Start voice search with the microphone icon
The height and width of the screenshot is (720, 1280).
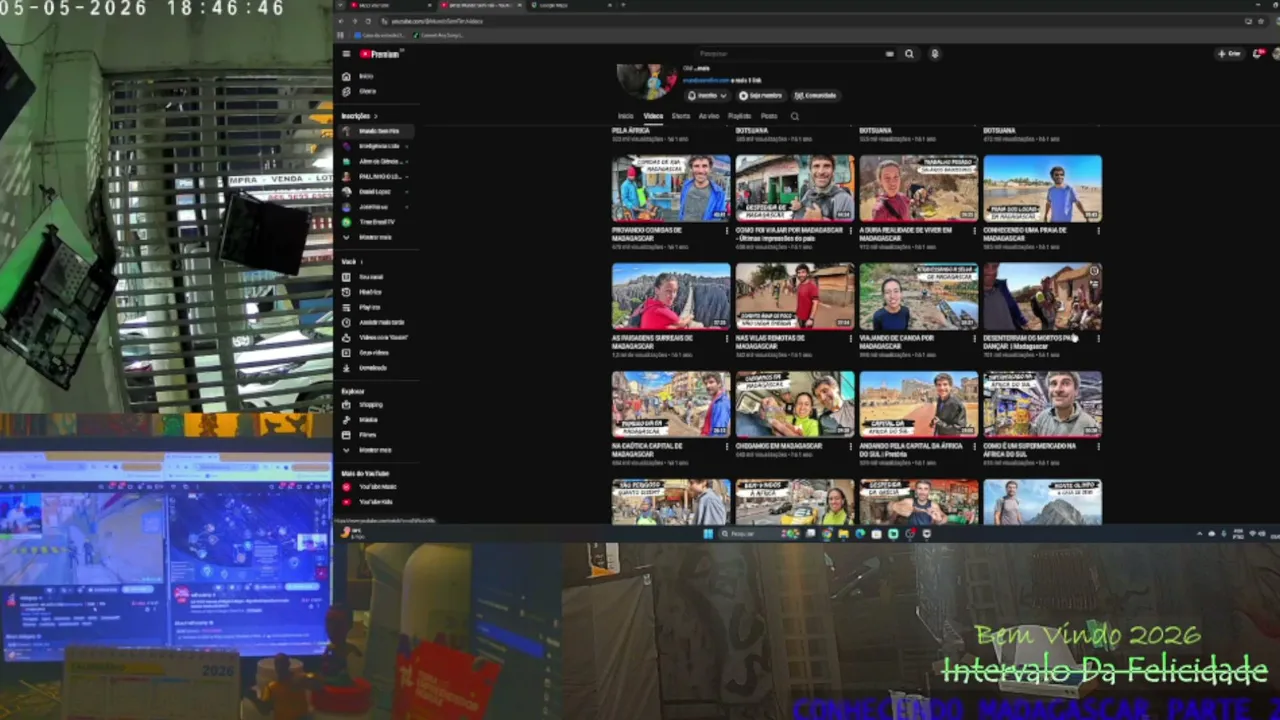935,54
